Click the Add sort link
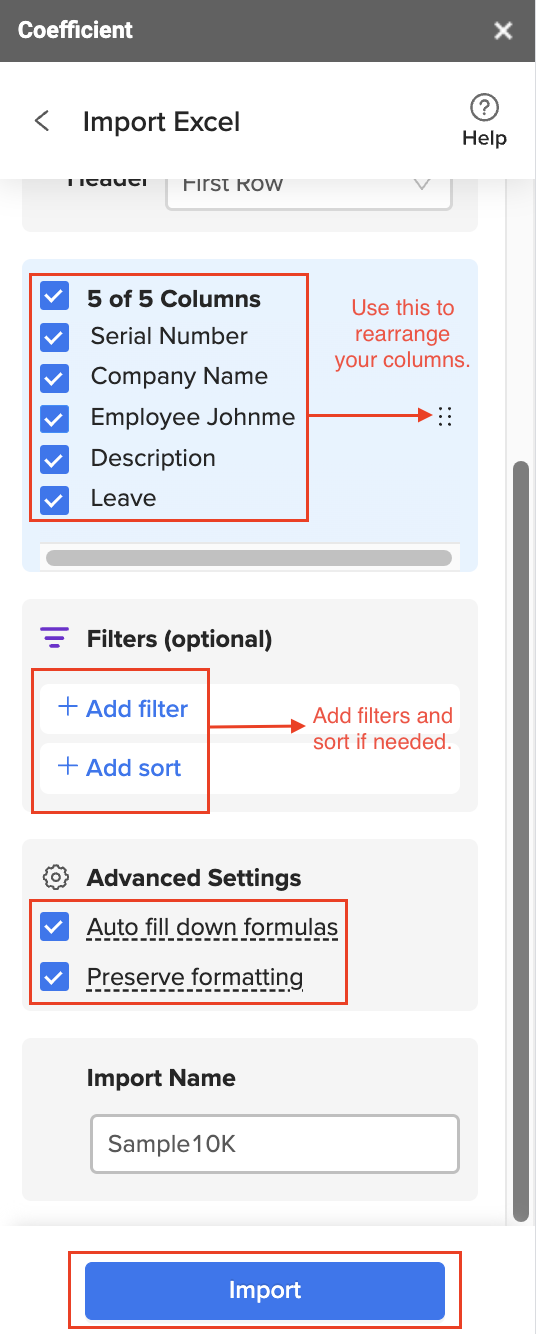 coord(134,768)
